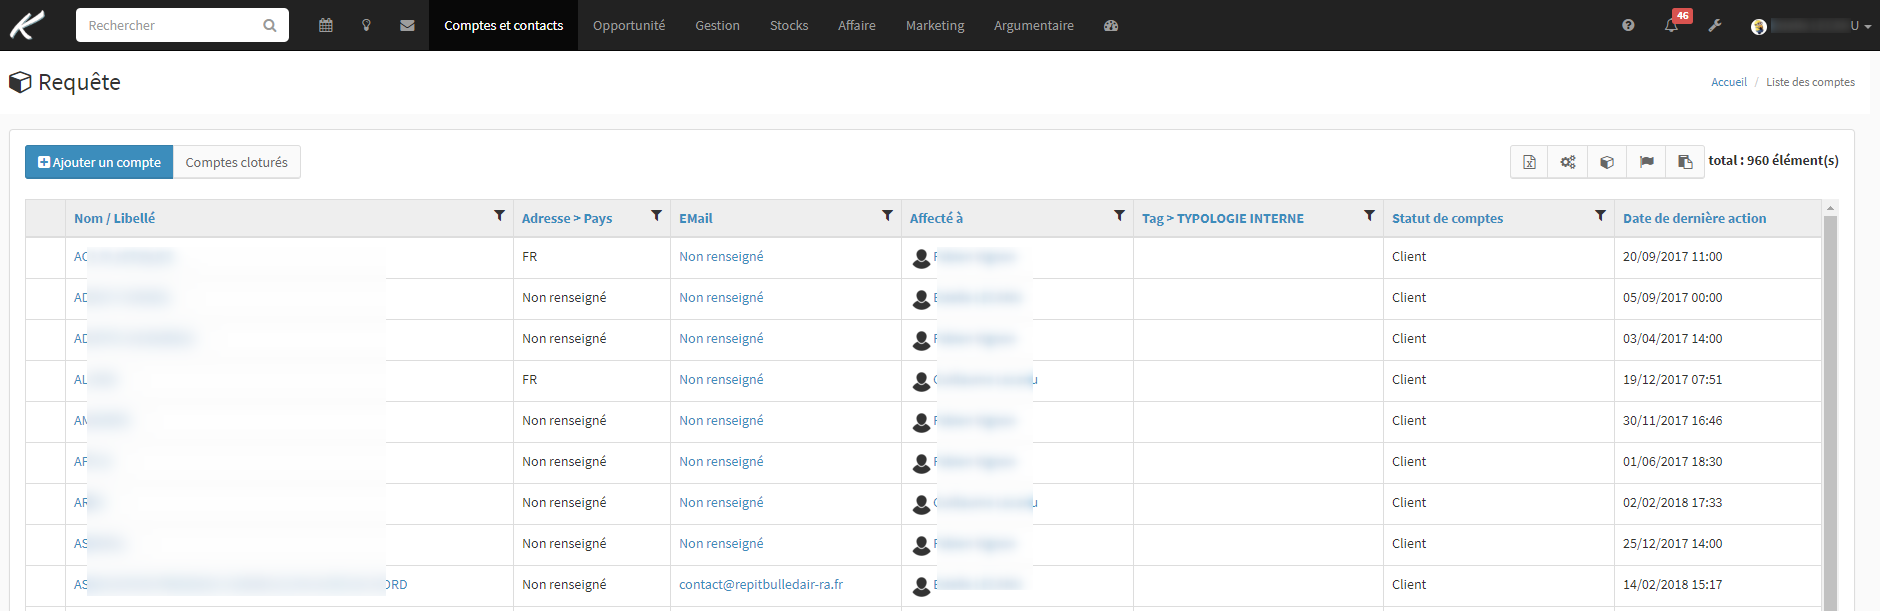Viewport: 1880px width, 611px height.
Task: Click user icon in 20/09/2017 11:00 row
Action: click(x=921, y=258)
